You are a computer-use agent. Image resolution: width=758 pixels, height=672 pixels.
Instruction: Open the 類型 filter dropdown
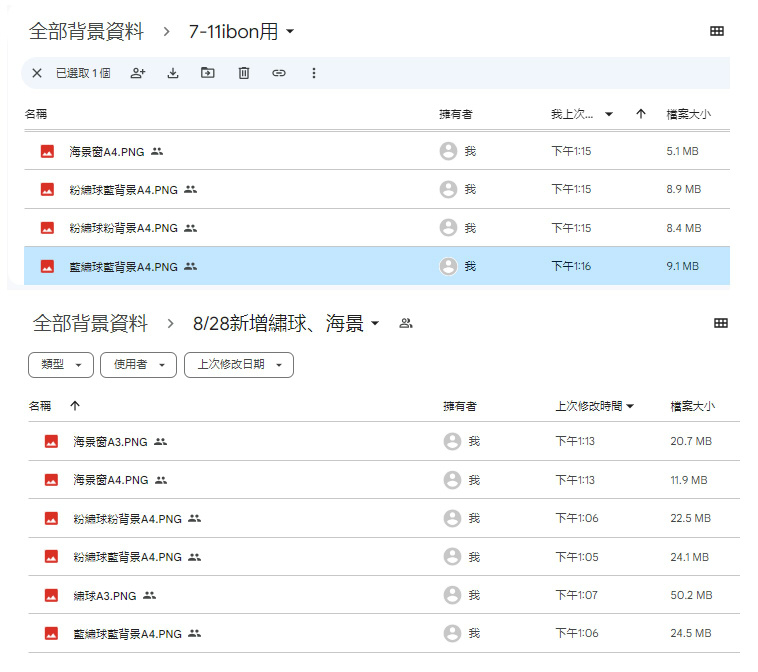(x=61, y=365)
